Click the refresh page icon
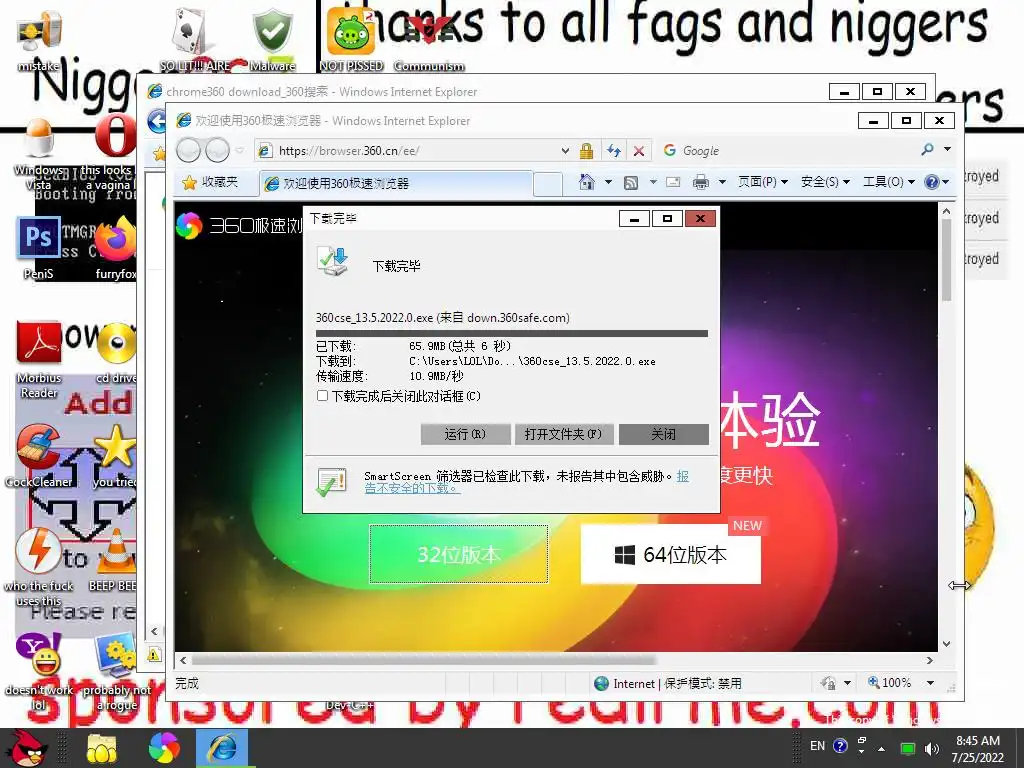 [613, 151]
